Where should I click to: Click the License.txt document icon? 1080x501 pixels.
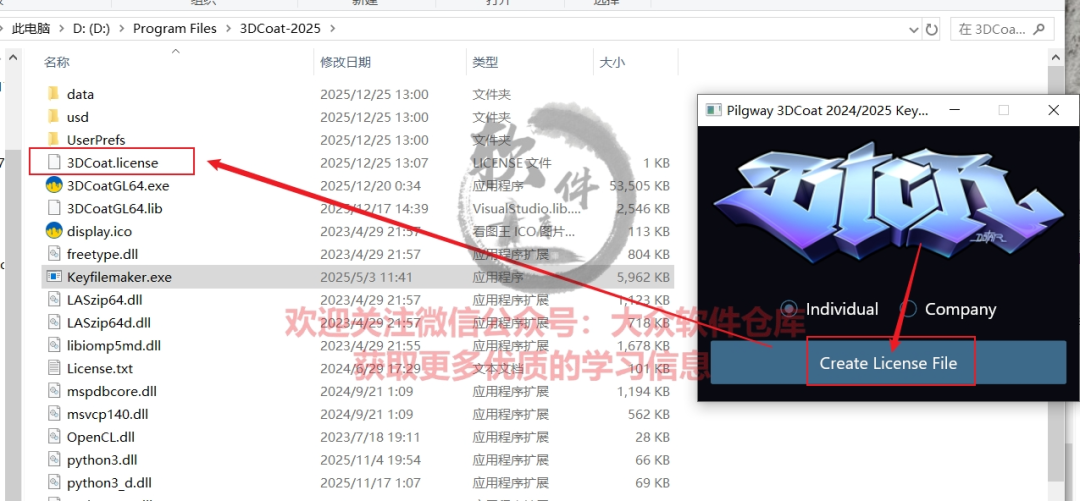click(x=54, y=368)
